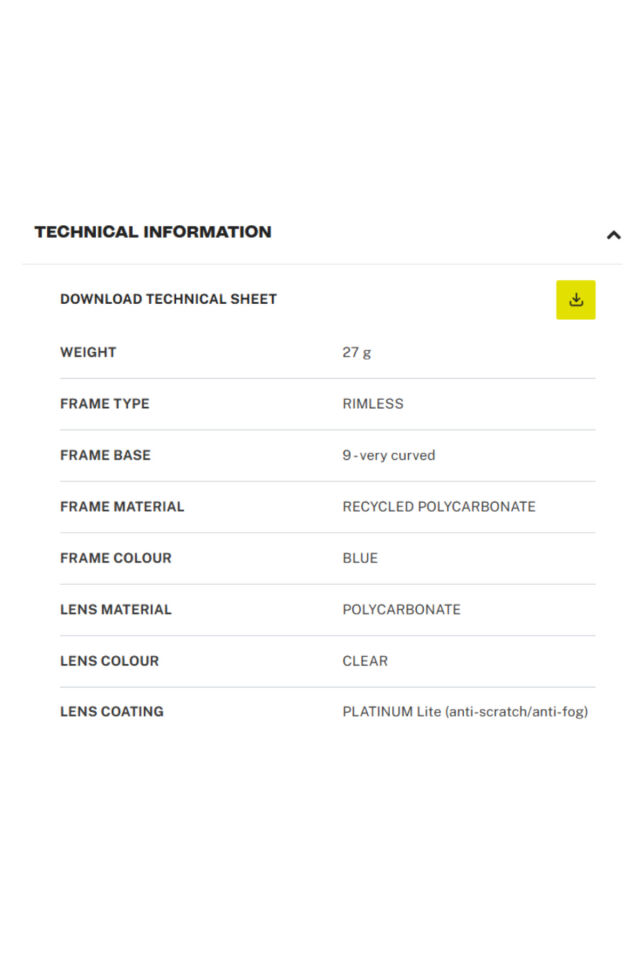The height and width of the screenshot is (960, 640).
Task: Click the CLEAR lens colour value
Action: pyautogui.click(x=365, y=661)
